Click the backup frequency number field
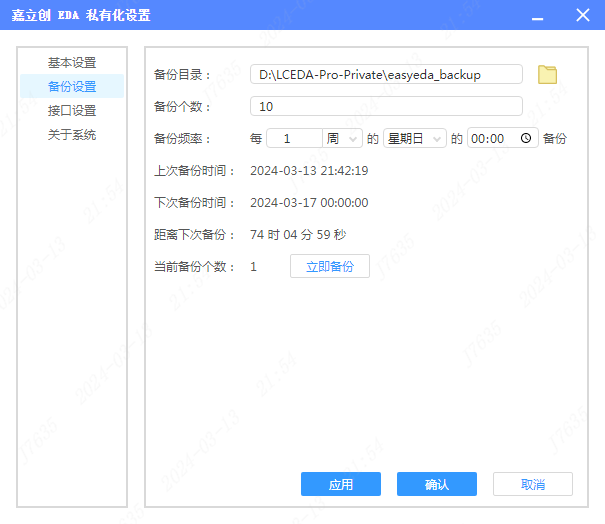This screenshot has width=605, height=524. point(294,139)
